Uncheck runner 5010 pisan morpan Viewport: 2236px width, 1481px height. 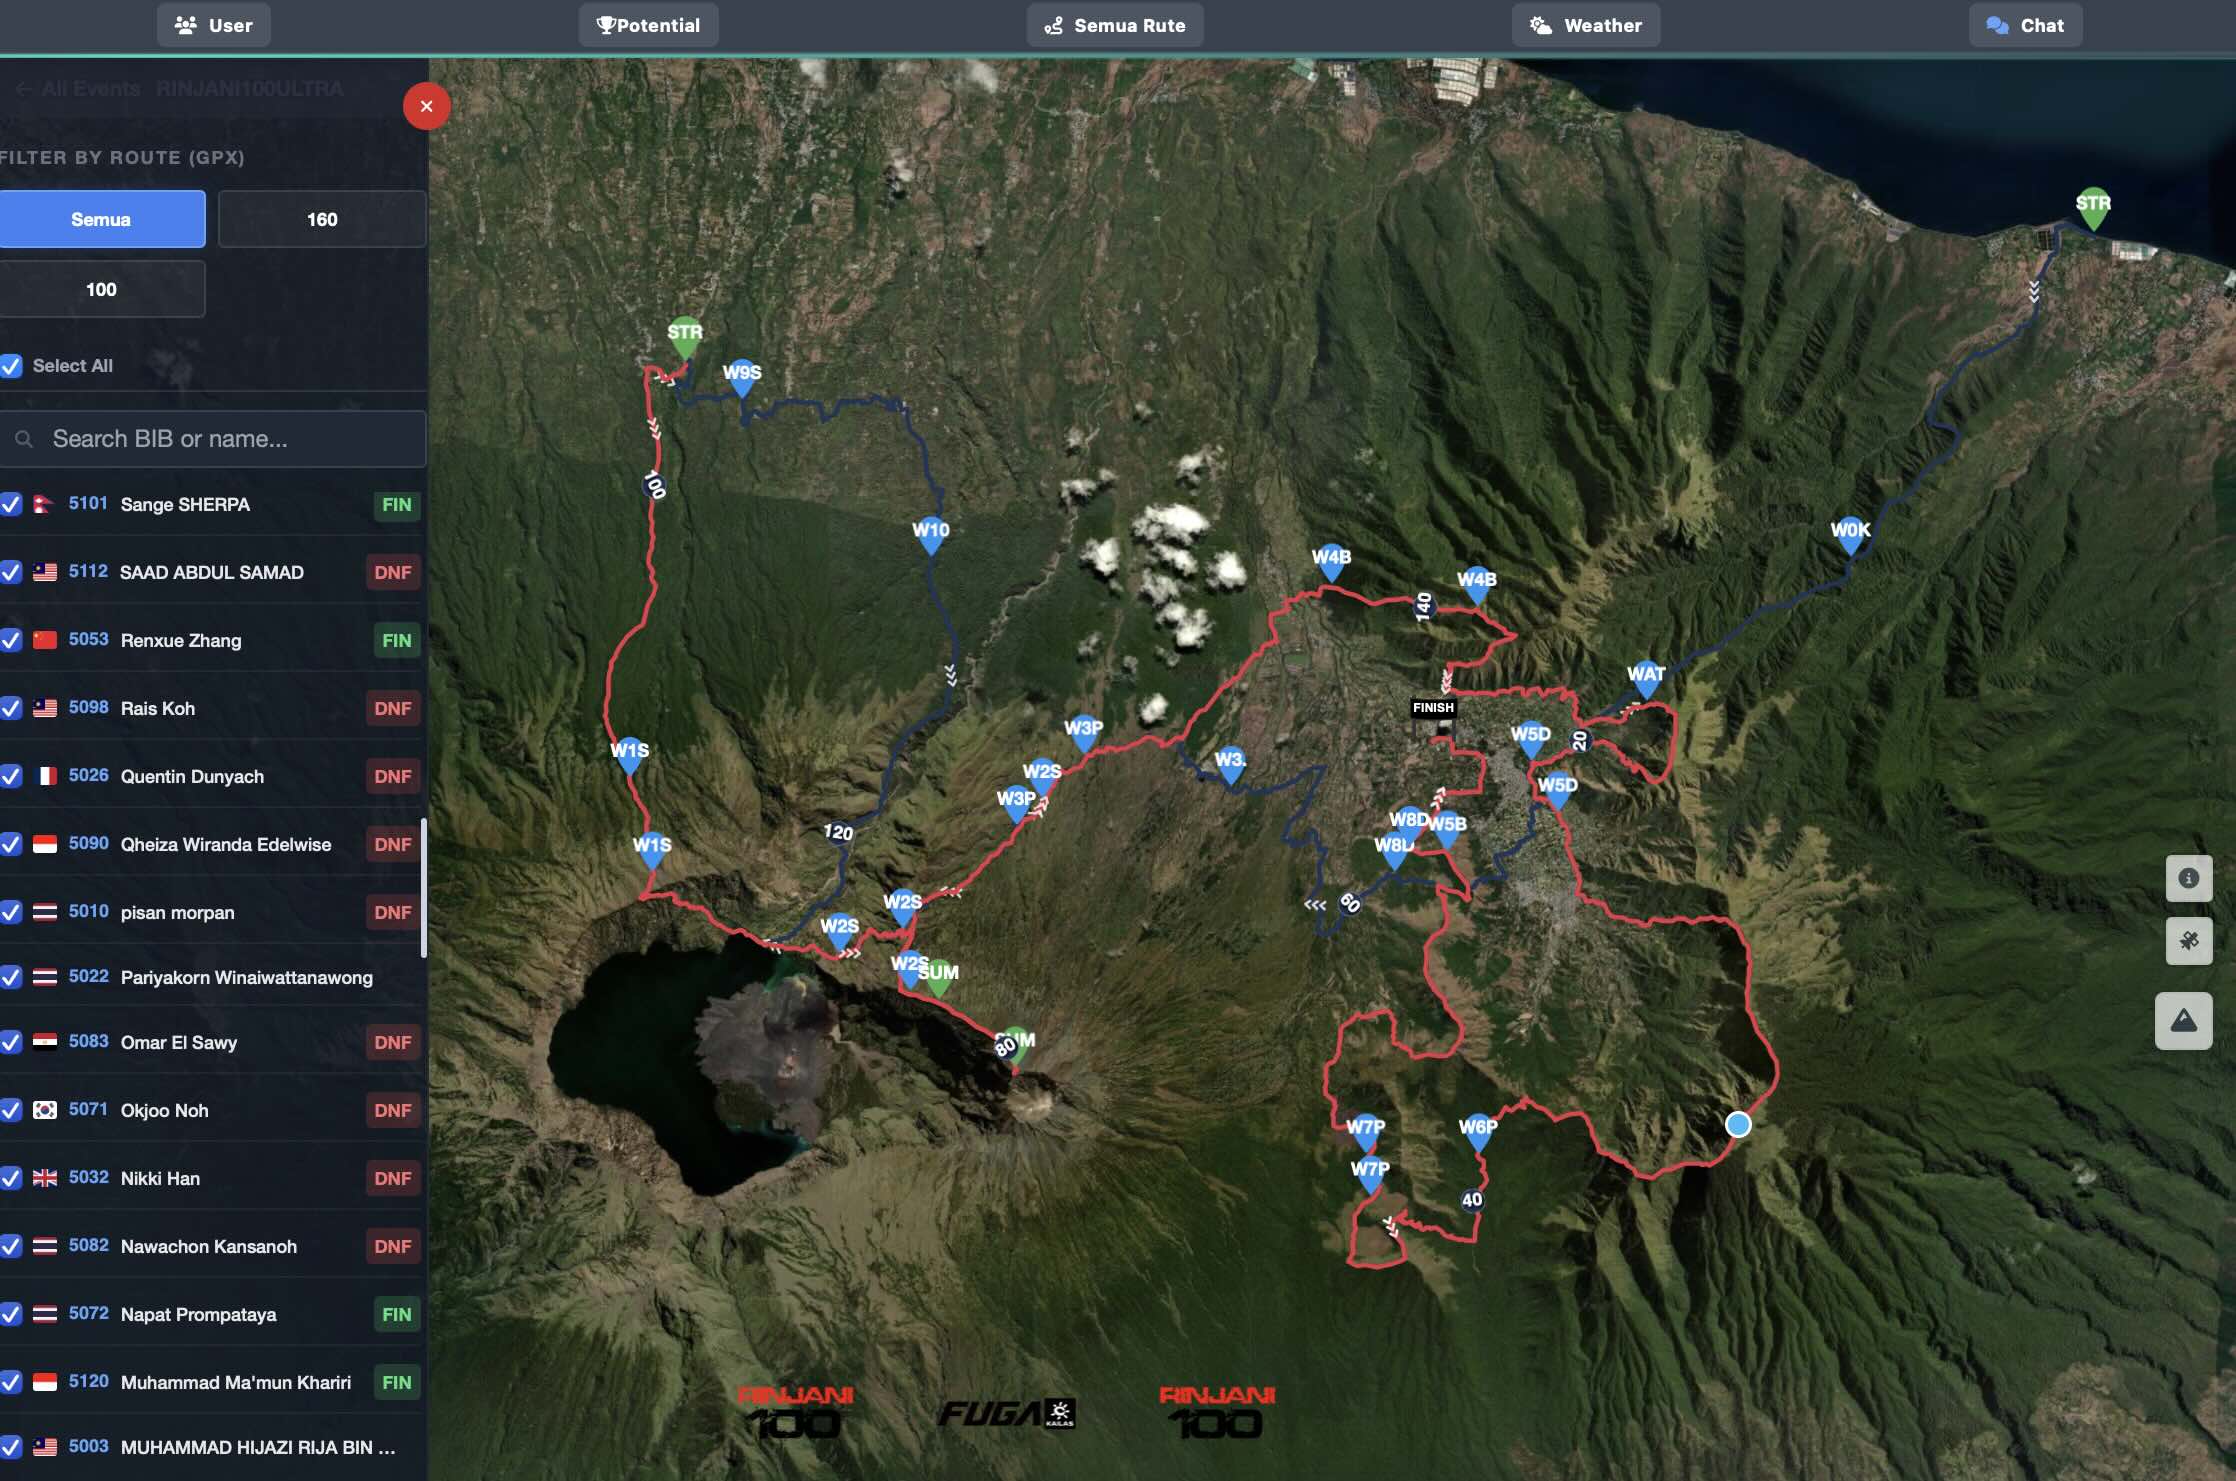(x=11, y=912)
